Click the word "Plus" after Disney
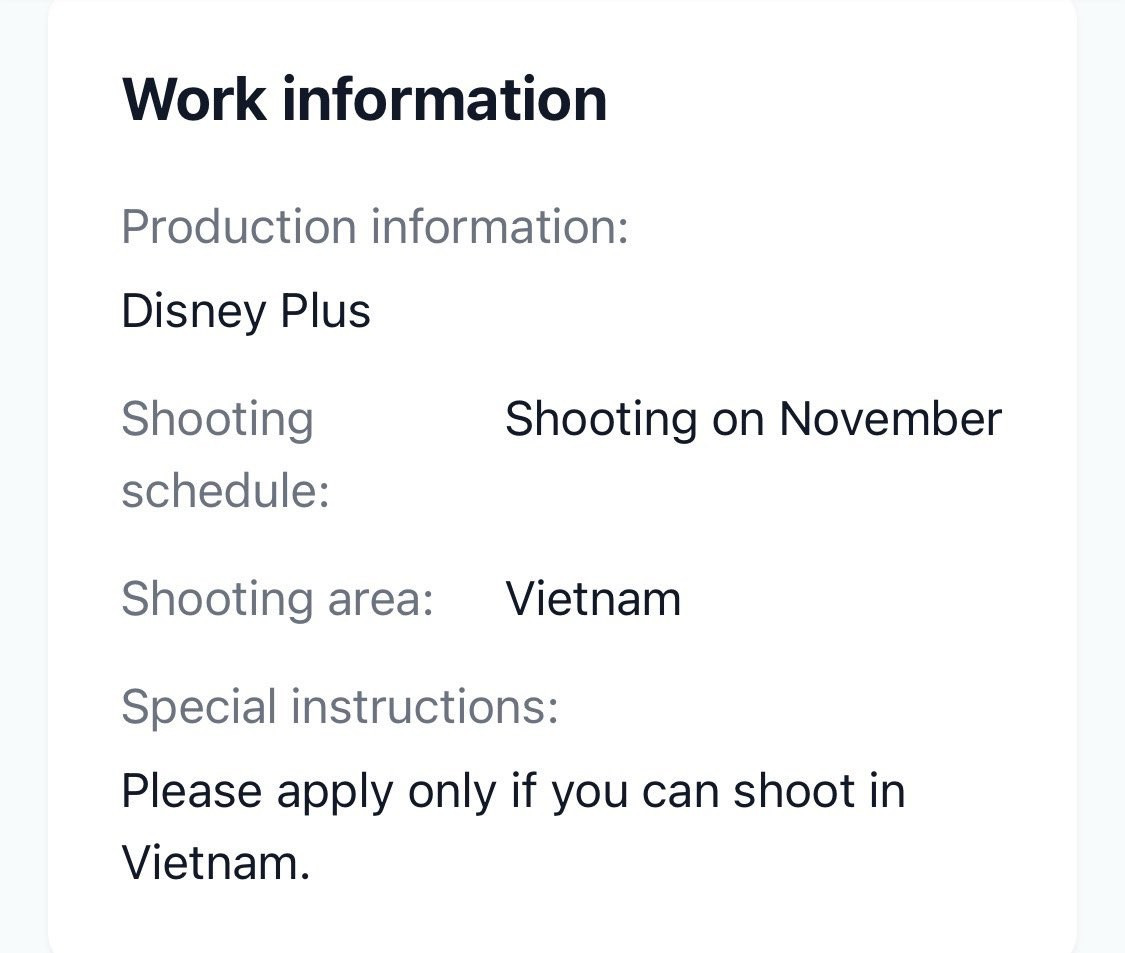1125x953 pixels. [x=325, y=311]
